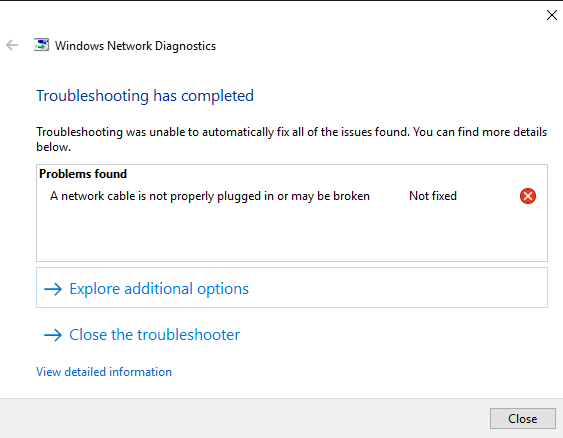Choose Close the troubleshooter
563x438 pixels.
tap(154, 335)
